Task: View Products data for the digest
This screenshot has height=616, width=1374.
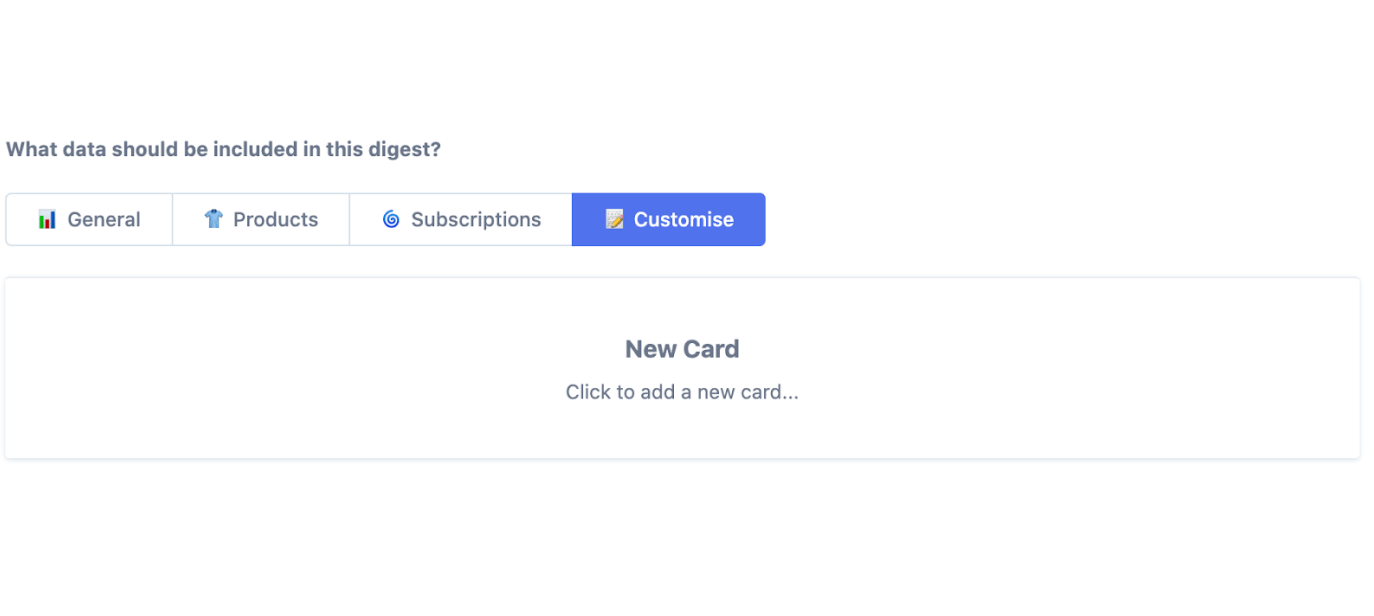Action: [261, 220]
